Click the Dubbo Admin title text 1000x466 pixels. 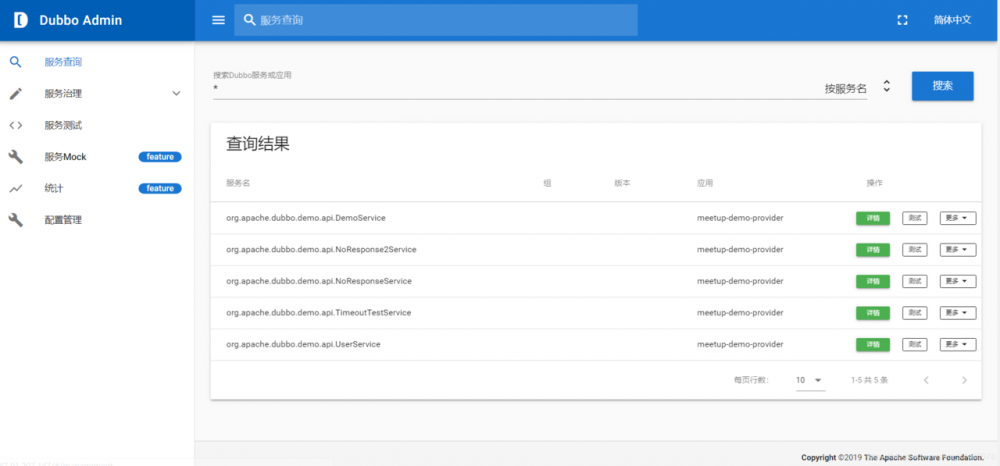(80, 20)
